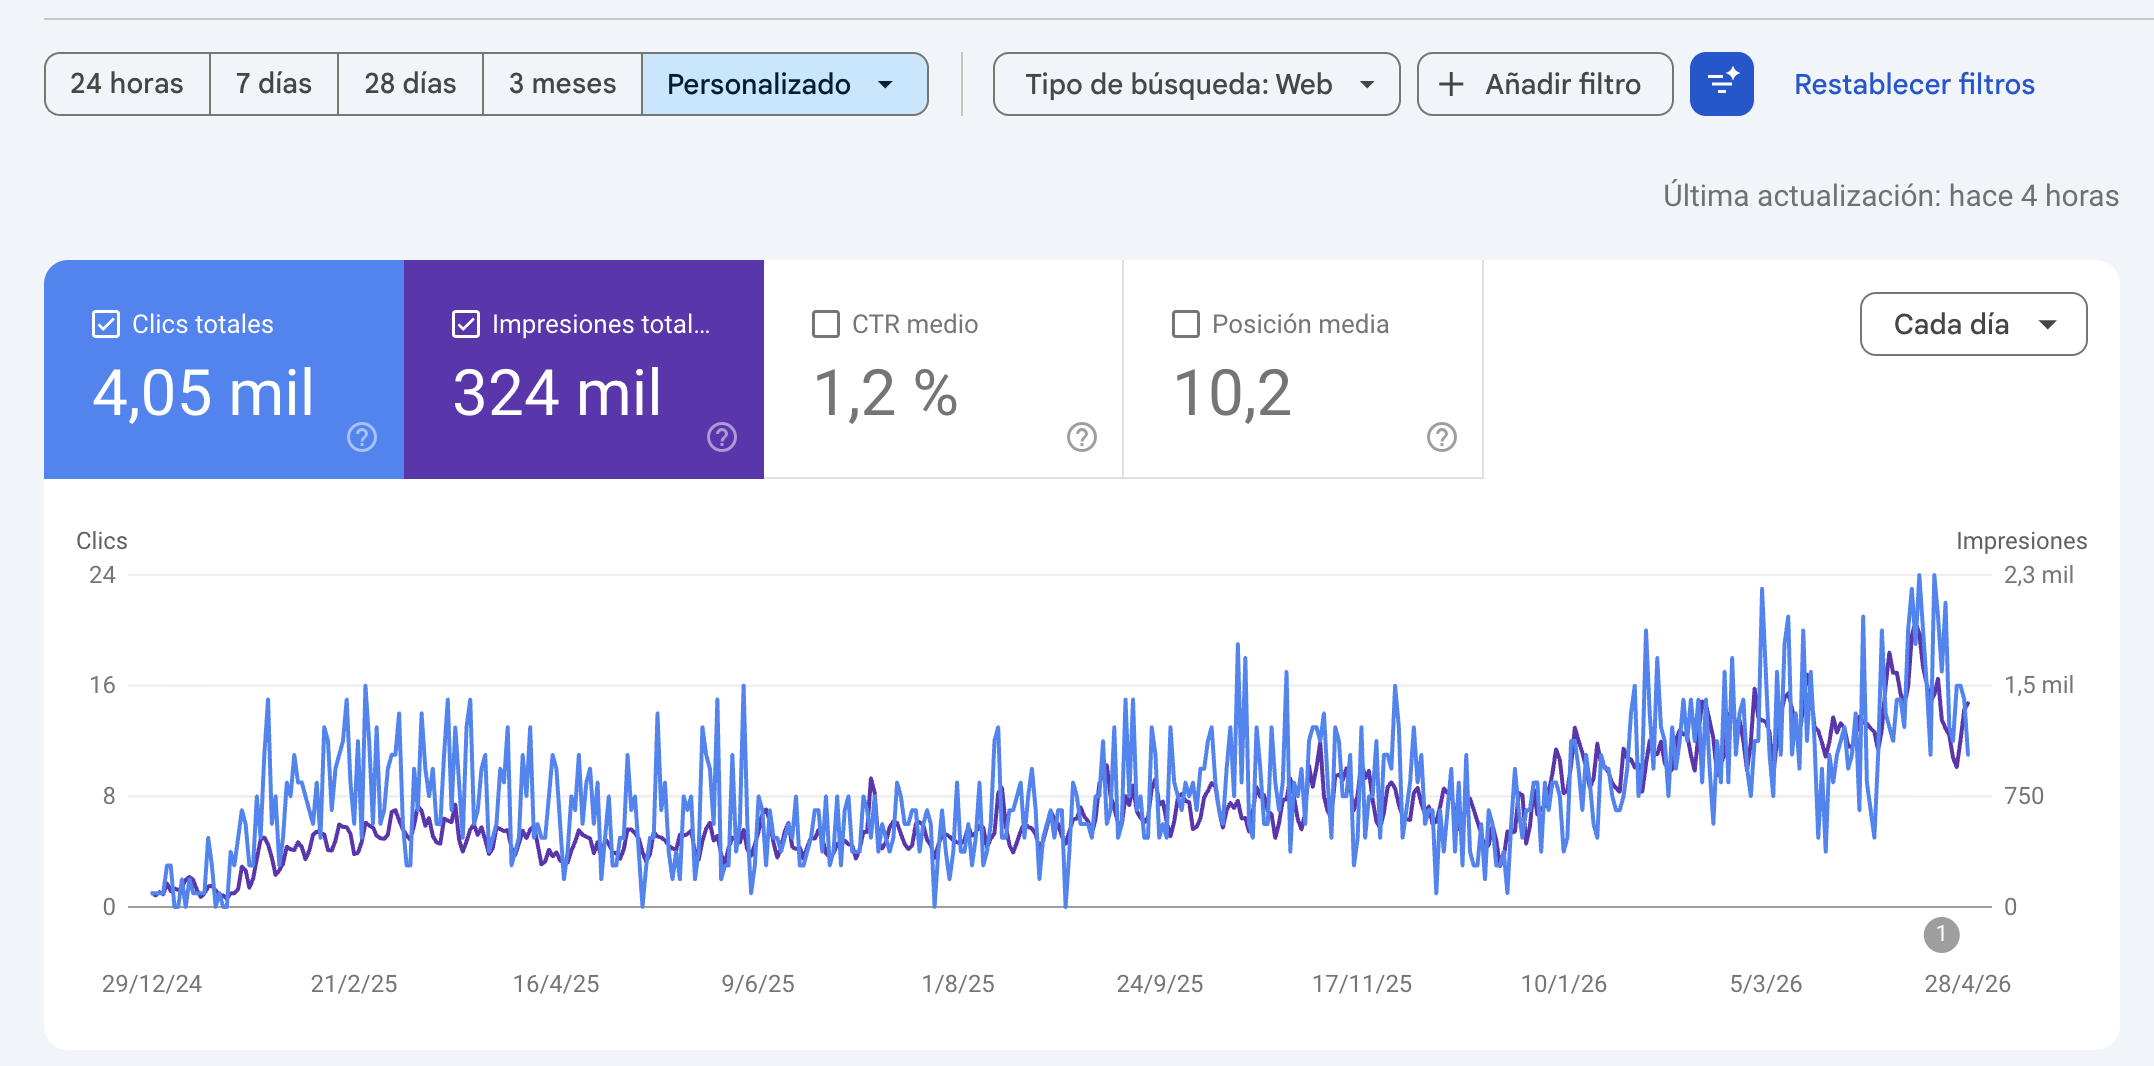This screenshot has width=2154, height=1066.
Task: Click the Clics axis title
Action: point(102,541)
